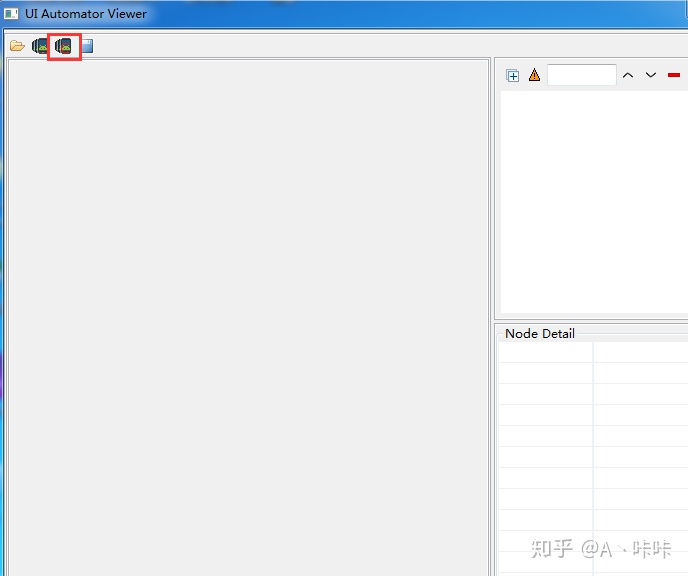Click the UI Automator Viewer title bar icon
The image size is (688, 576).
11,14
